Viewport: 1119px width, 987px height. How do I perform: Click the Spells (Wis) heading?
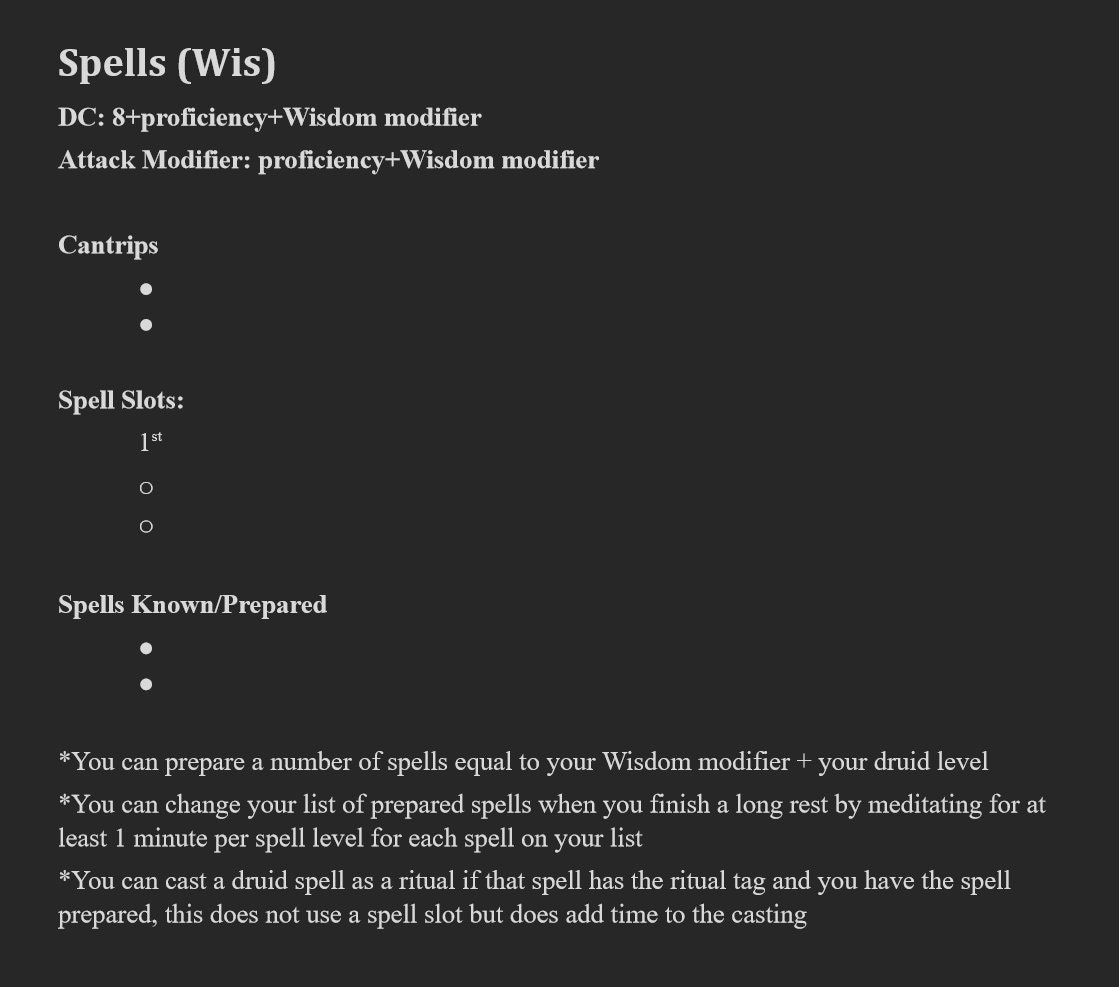click(167, 64)
